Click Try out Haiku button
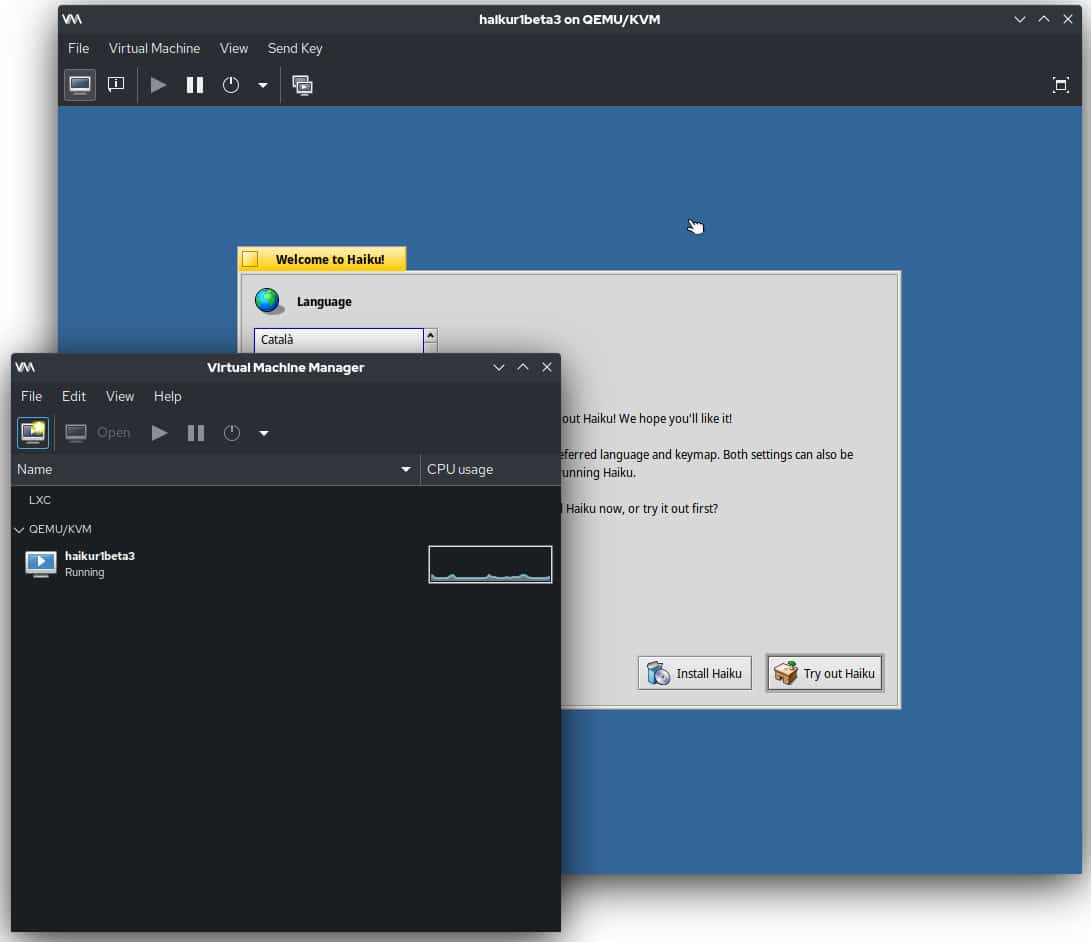This screenshot has width=1091, height=942. click(825, 673)
